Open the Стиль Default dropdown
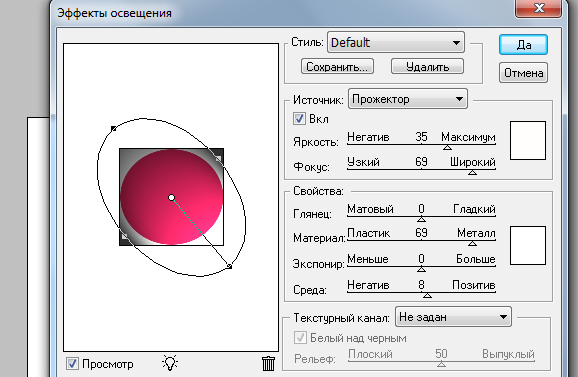This screenshot has width=578, height=377. (x=396, y=42)
